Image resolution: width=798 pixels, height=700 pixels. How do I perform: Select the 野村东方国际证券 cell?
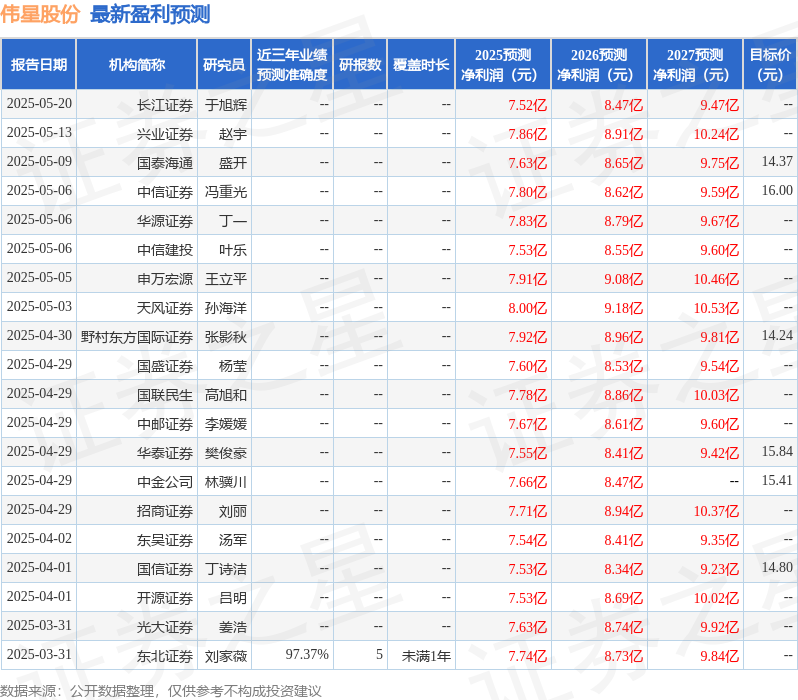(x=137, y=337)
